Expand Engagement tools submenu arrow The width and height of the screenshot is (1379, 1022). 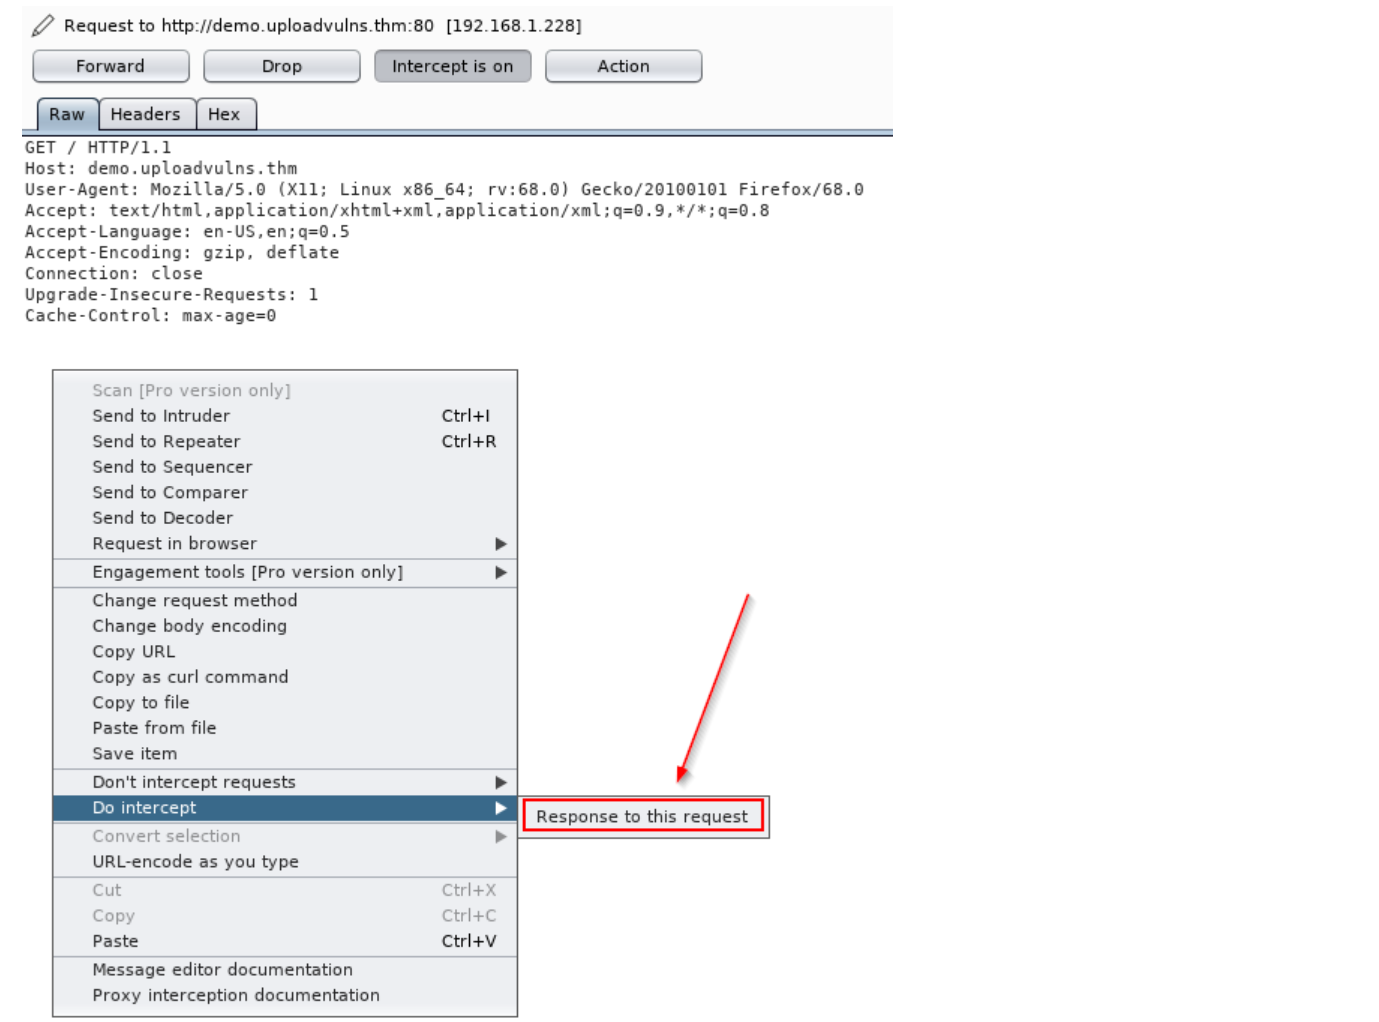pos(501,572)
